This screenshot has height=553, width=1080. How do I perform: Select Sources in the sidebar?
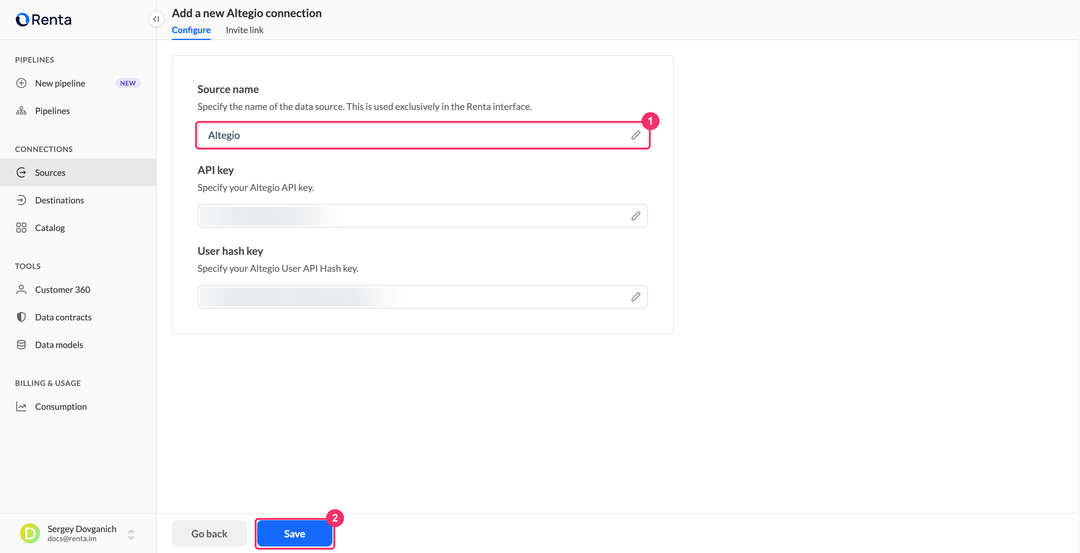(x=78, y=173)
